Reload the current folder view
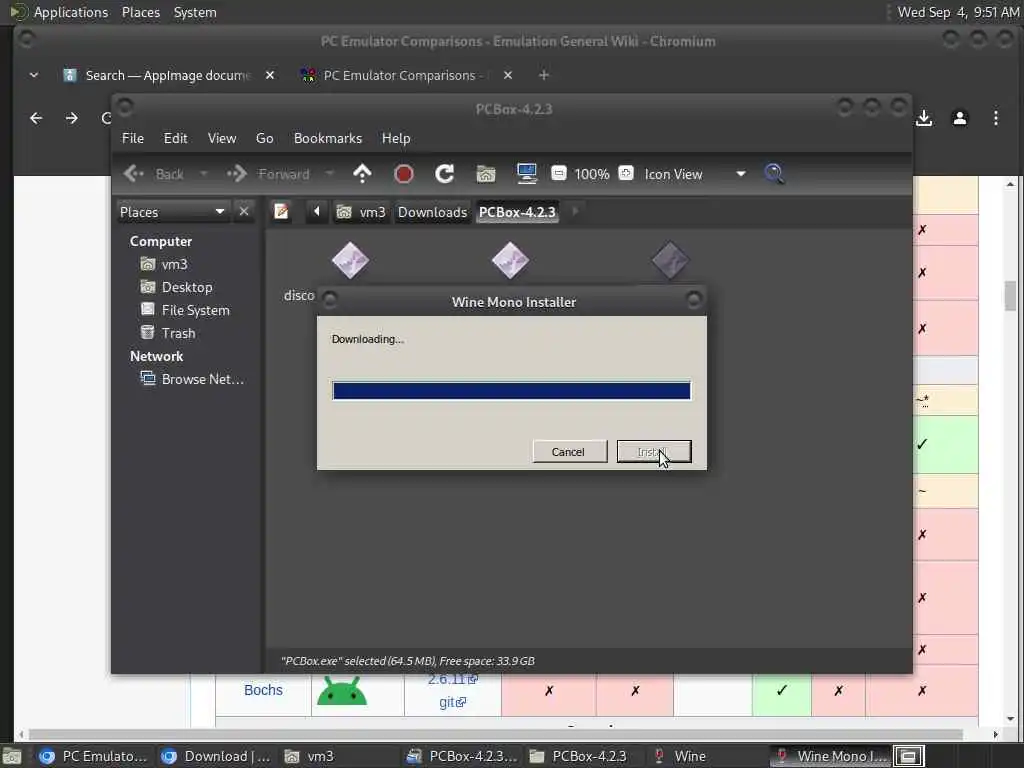The height and width of the screenshot is (768, 1024). coord(445,174)
